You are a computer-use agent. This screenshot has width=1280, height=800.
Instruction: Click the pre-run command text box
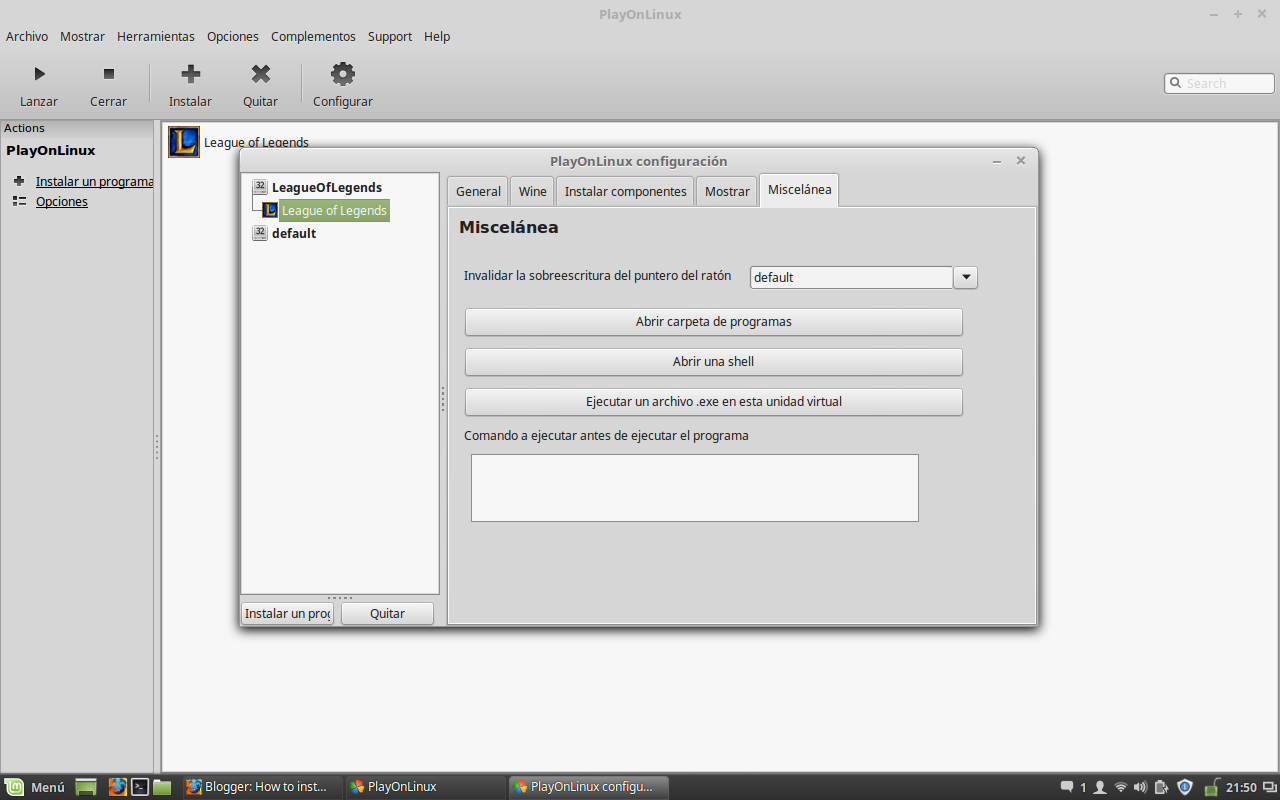[695, 488]
